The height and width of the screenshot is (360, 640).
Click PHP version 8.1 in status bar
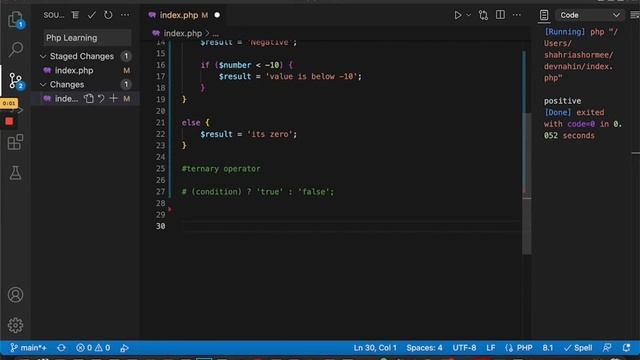tap(548, 348)
